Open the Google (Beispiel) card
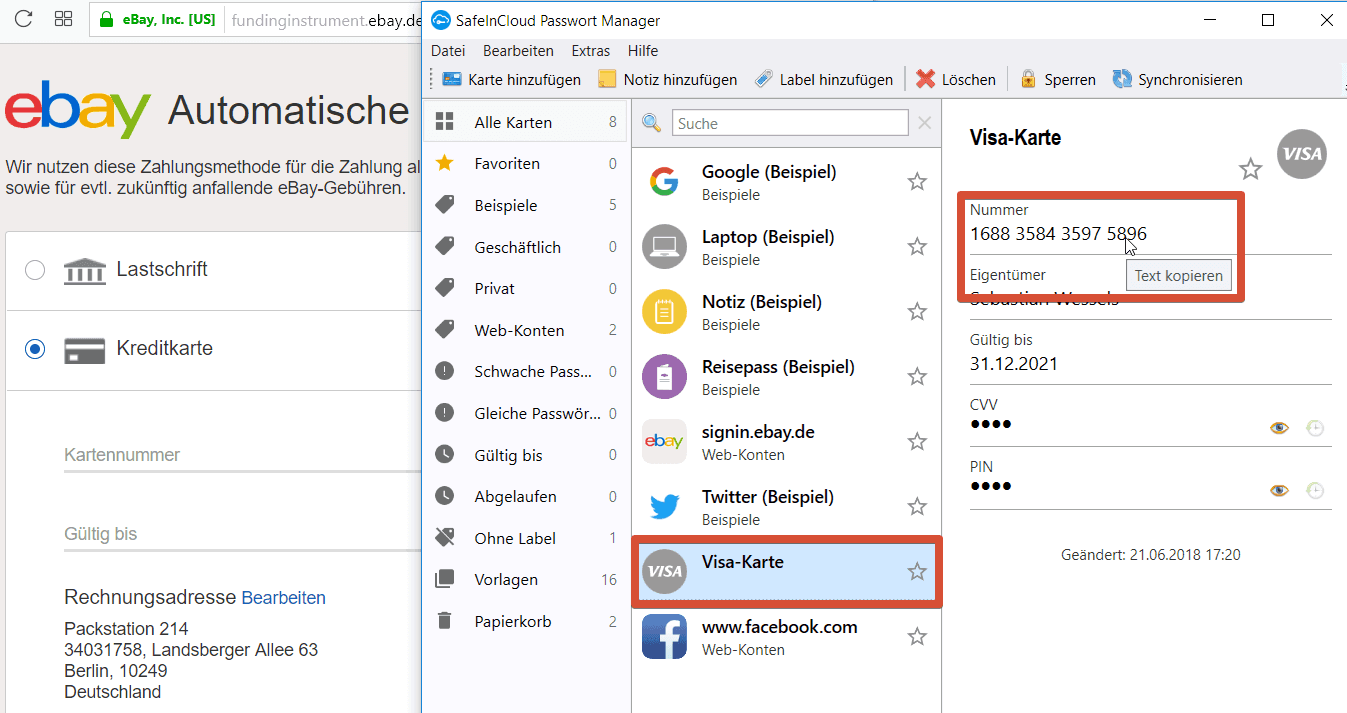The image size is (1347, 713). 787,181
